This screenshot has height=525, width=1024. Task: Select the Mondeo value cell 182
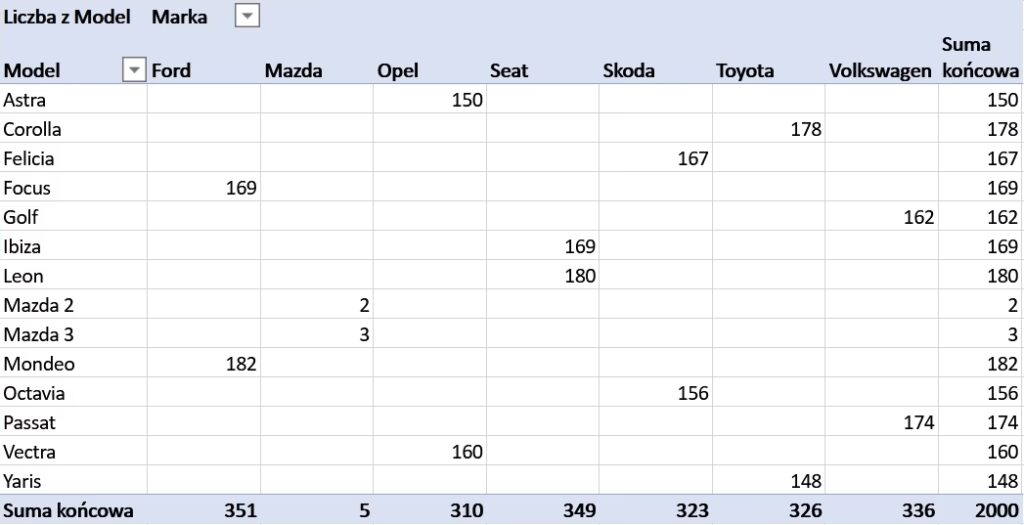tap(240, 364)
